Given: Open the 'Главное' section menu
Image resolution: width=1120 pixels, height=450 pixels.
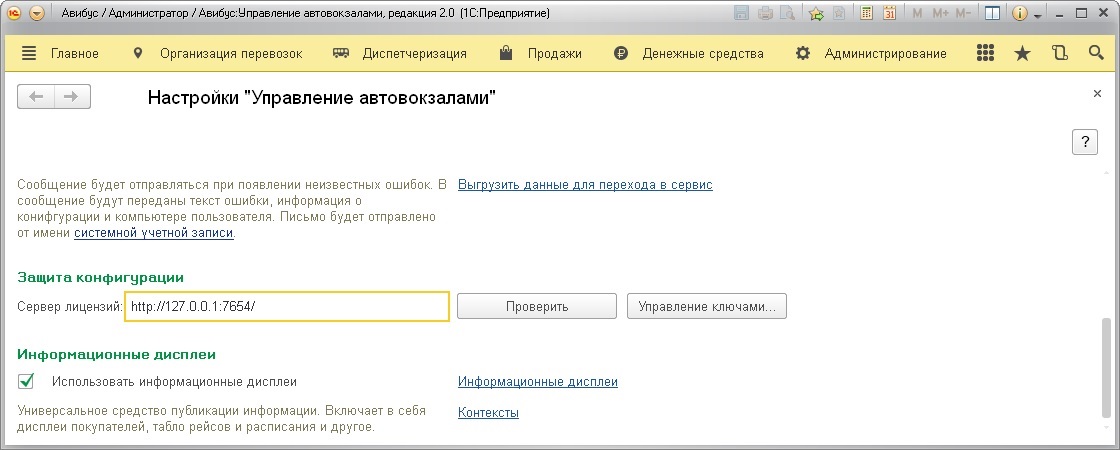Looking at the screenshot, I should [x=60, y=54].
